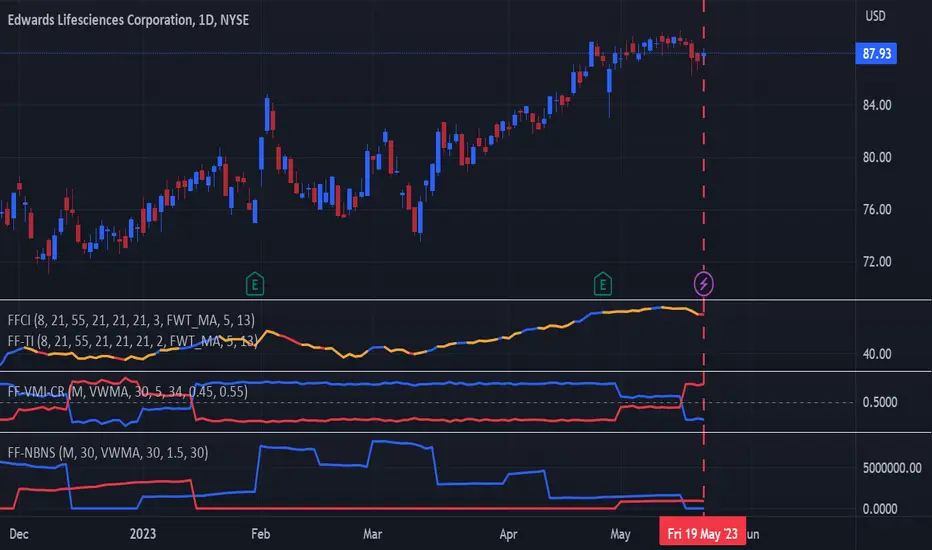
Task: Open the FFCI indicator legend
Action: click(131, 320)
